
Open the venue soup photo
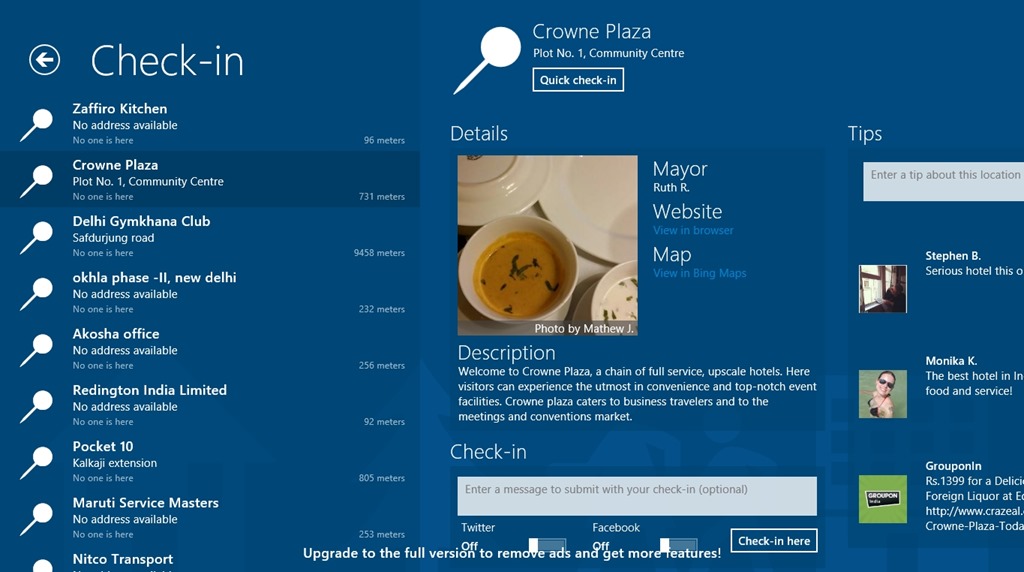click(547, 245)
